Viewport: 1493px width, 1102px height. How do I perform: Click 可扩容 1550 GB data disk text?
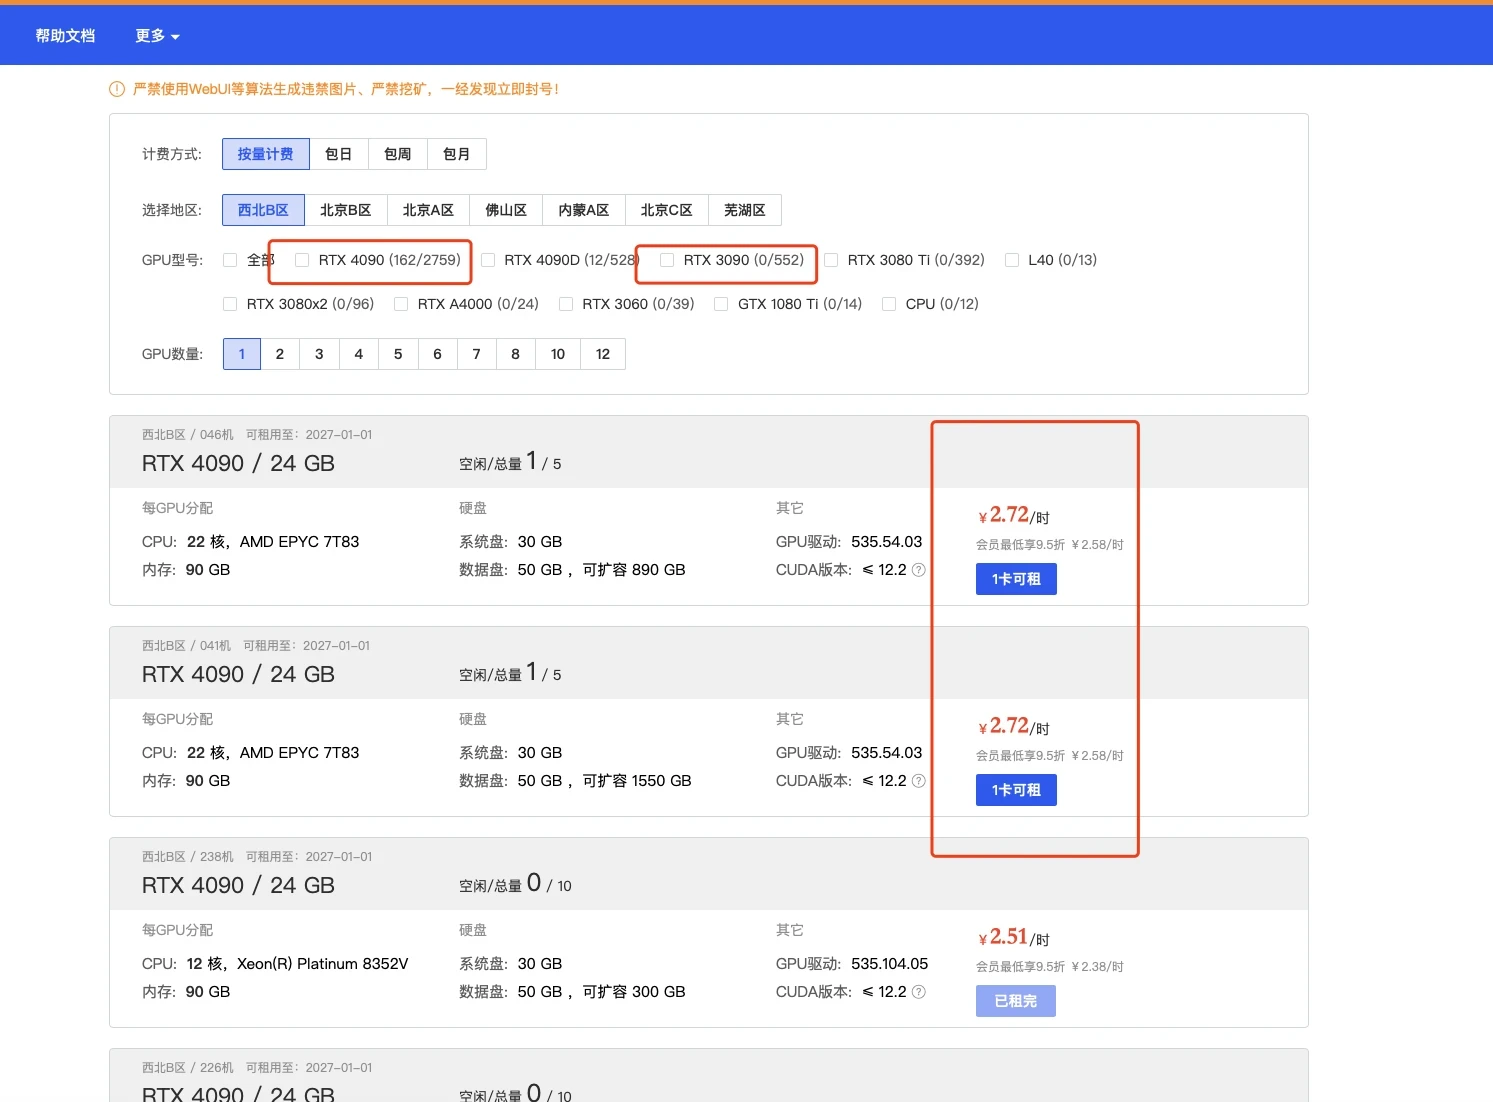637,781
